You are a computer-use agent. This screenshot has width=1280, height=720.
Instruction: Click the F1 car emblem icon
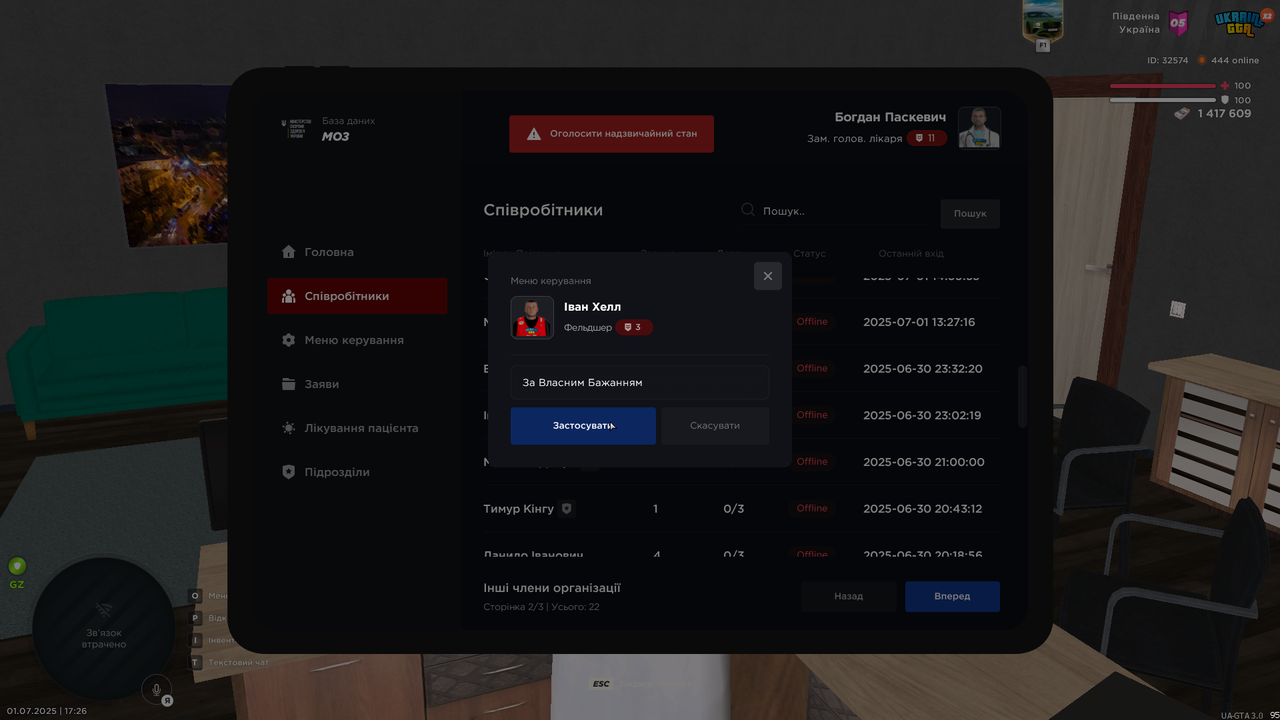pyautogui.click(x=1043, y=20)
